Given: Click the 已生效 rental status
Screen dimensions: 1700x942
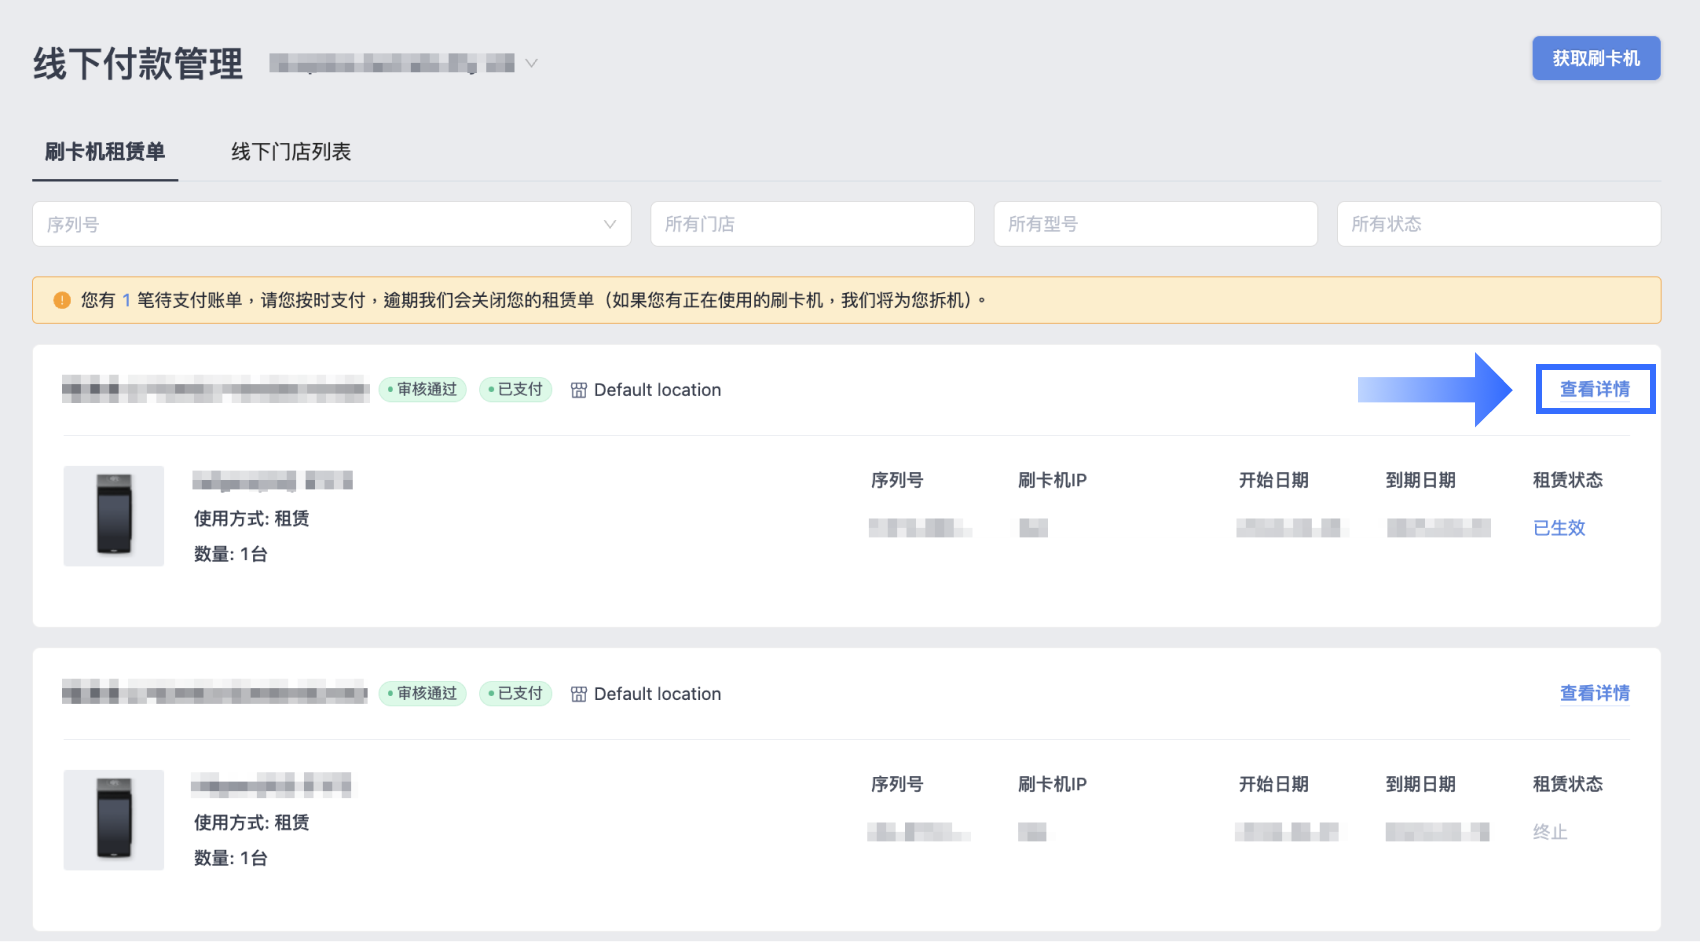Looking at the screenshot, I should coord(1559,528).
